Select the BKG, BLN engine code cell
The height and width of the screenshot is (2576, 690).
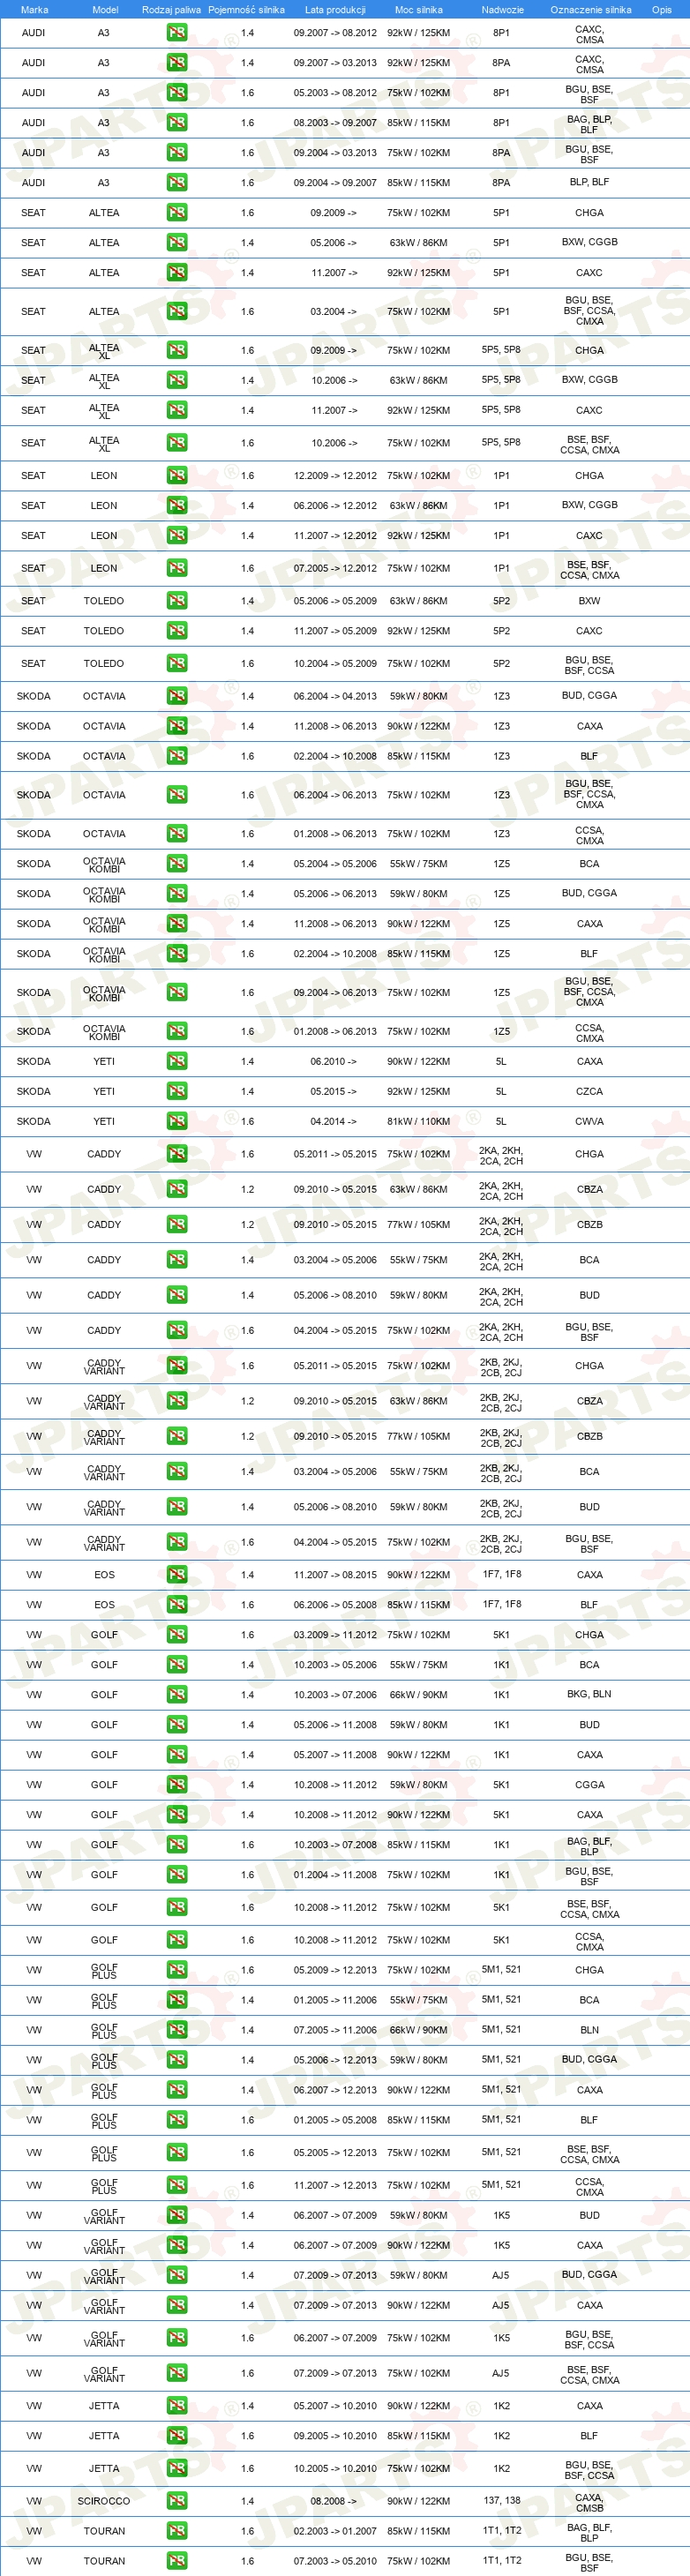(x=589, y=1694)
